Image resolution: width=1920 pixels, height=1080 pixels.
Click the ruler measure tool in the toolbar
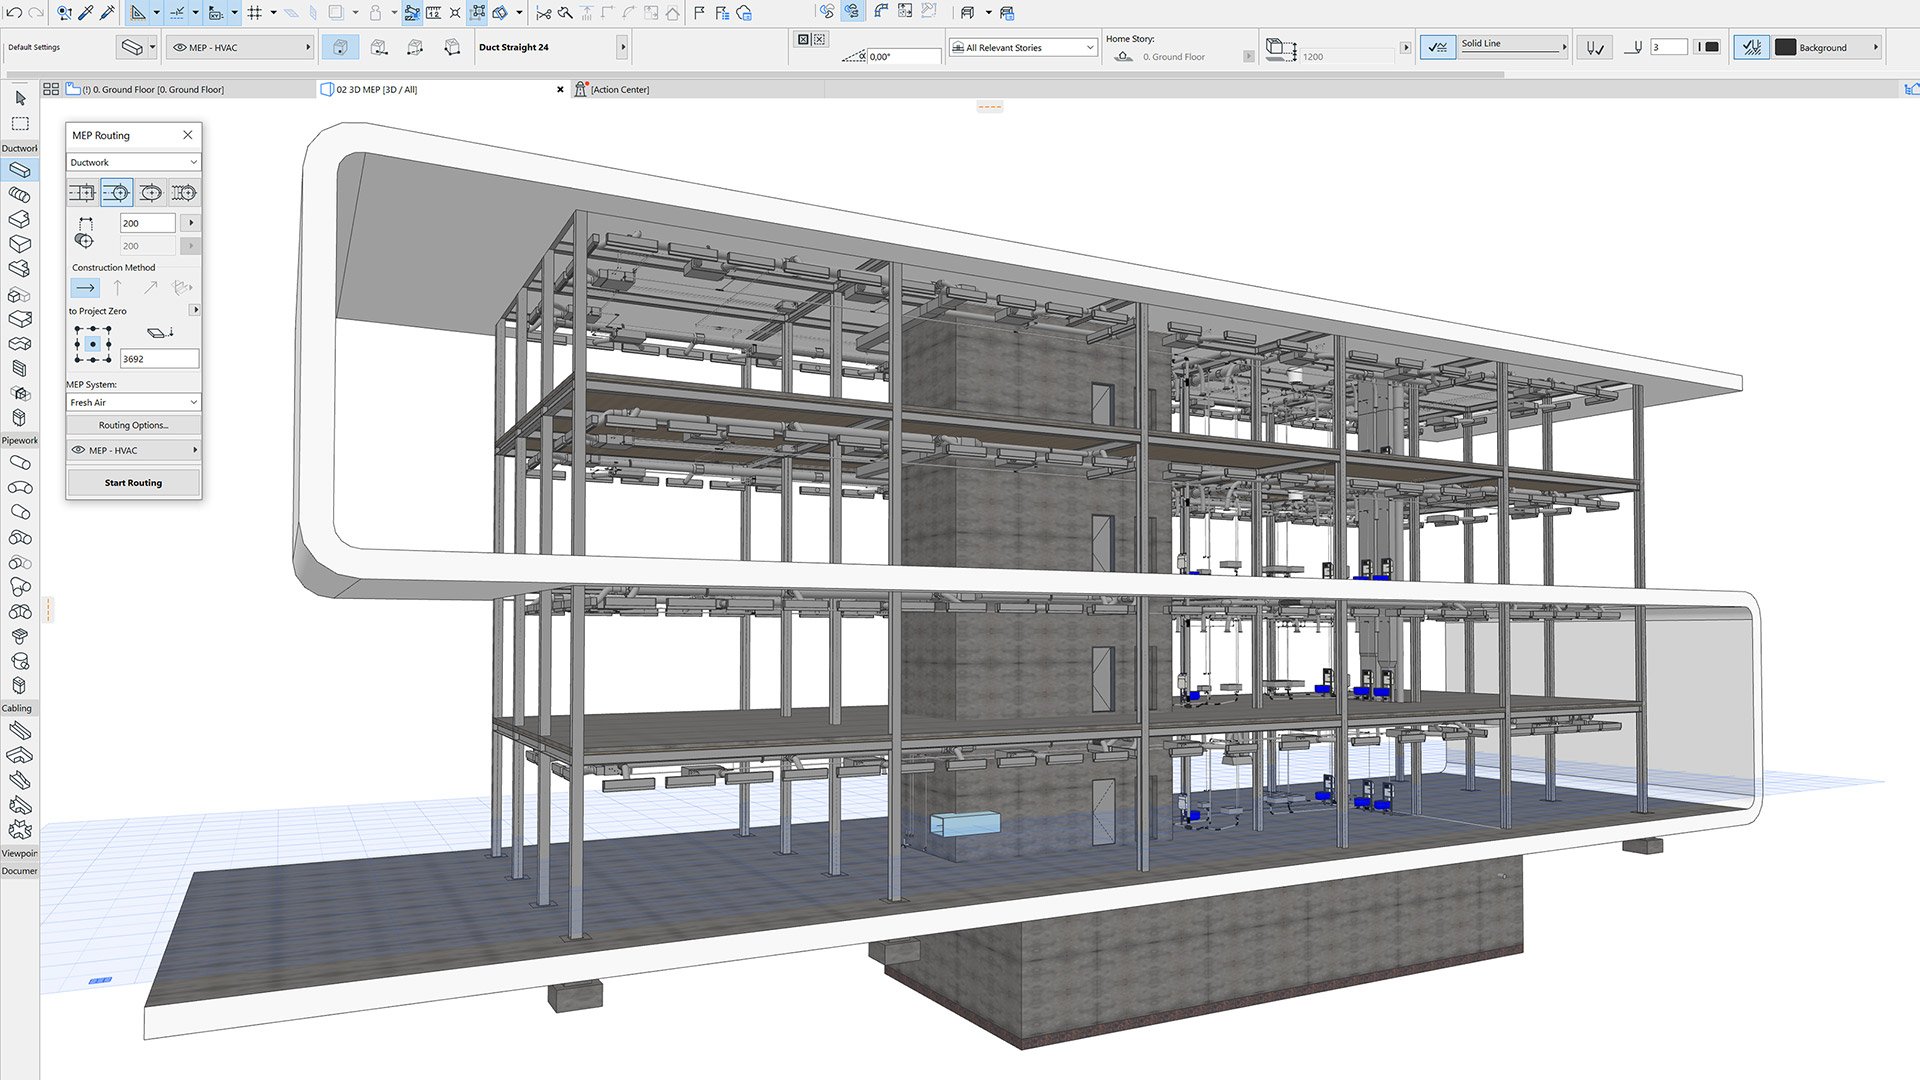[434, 13]
